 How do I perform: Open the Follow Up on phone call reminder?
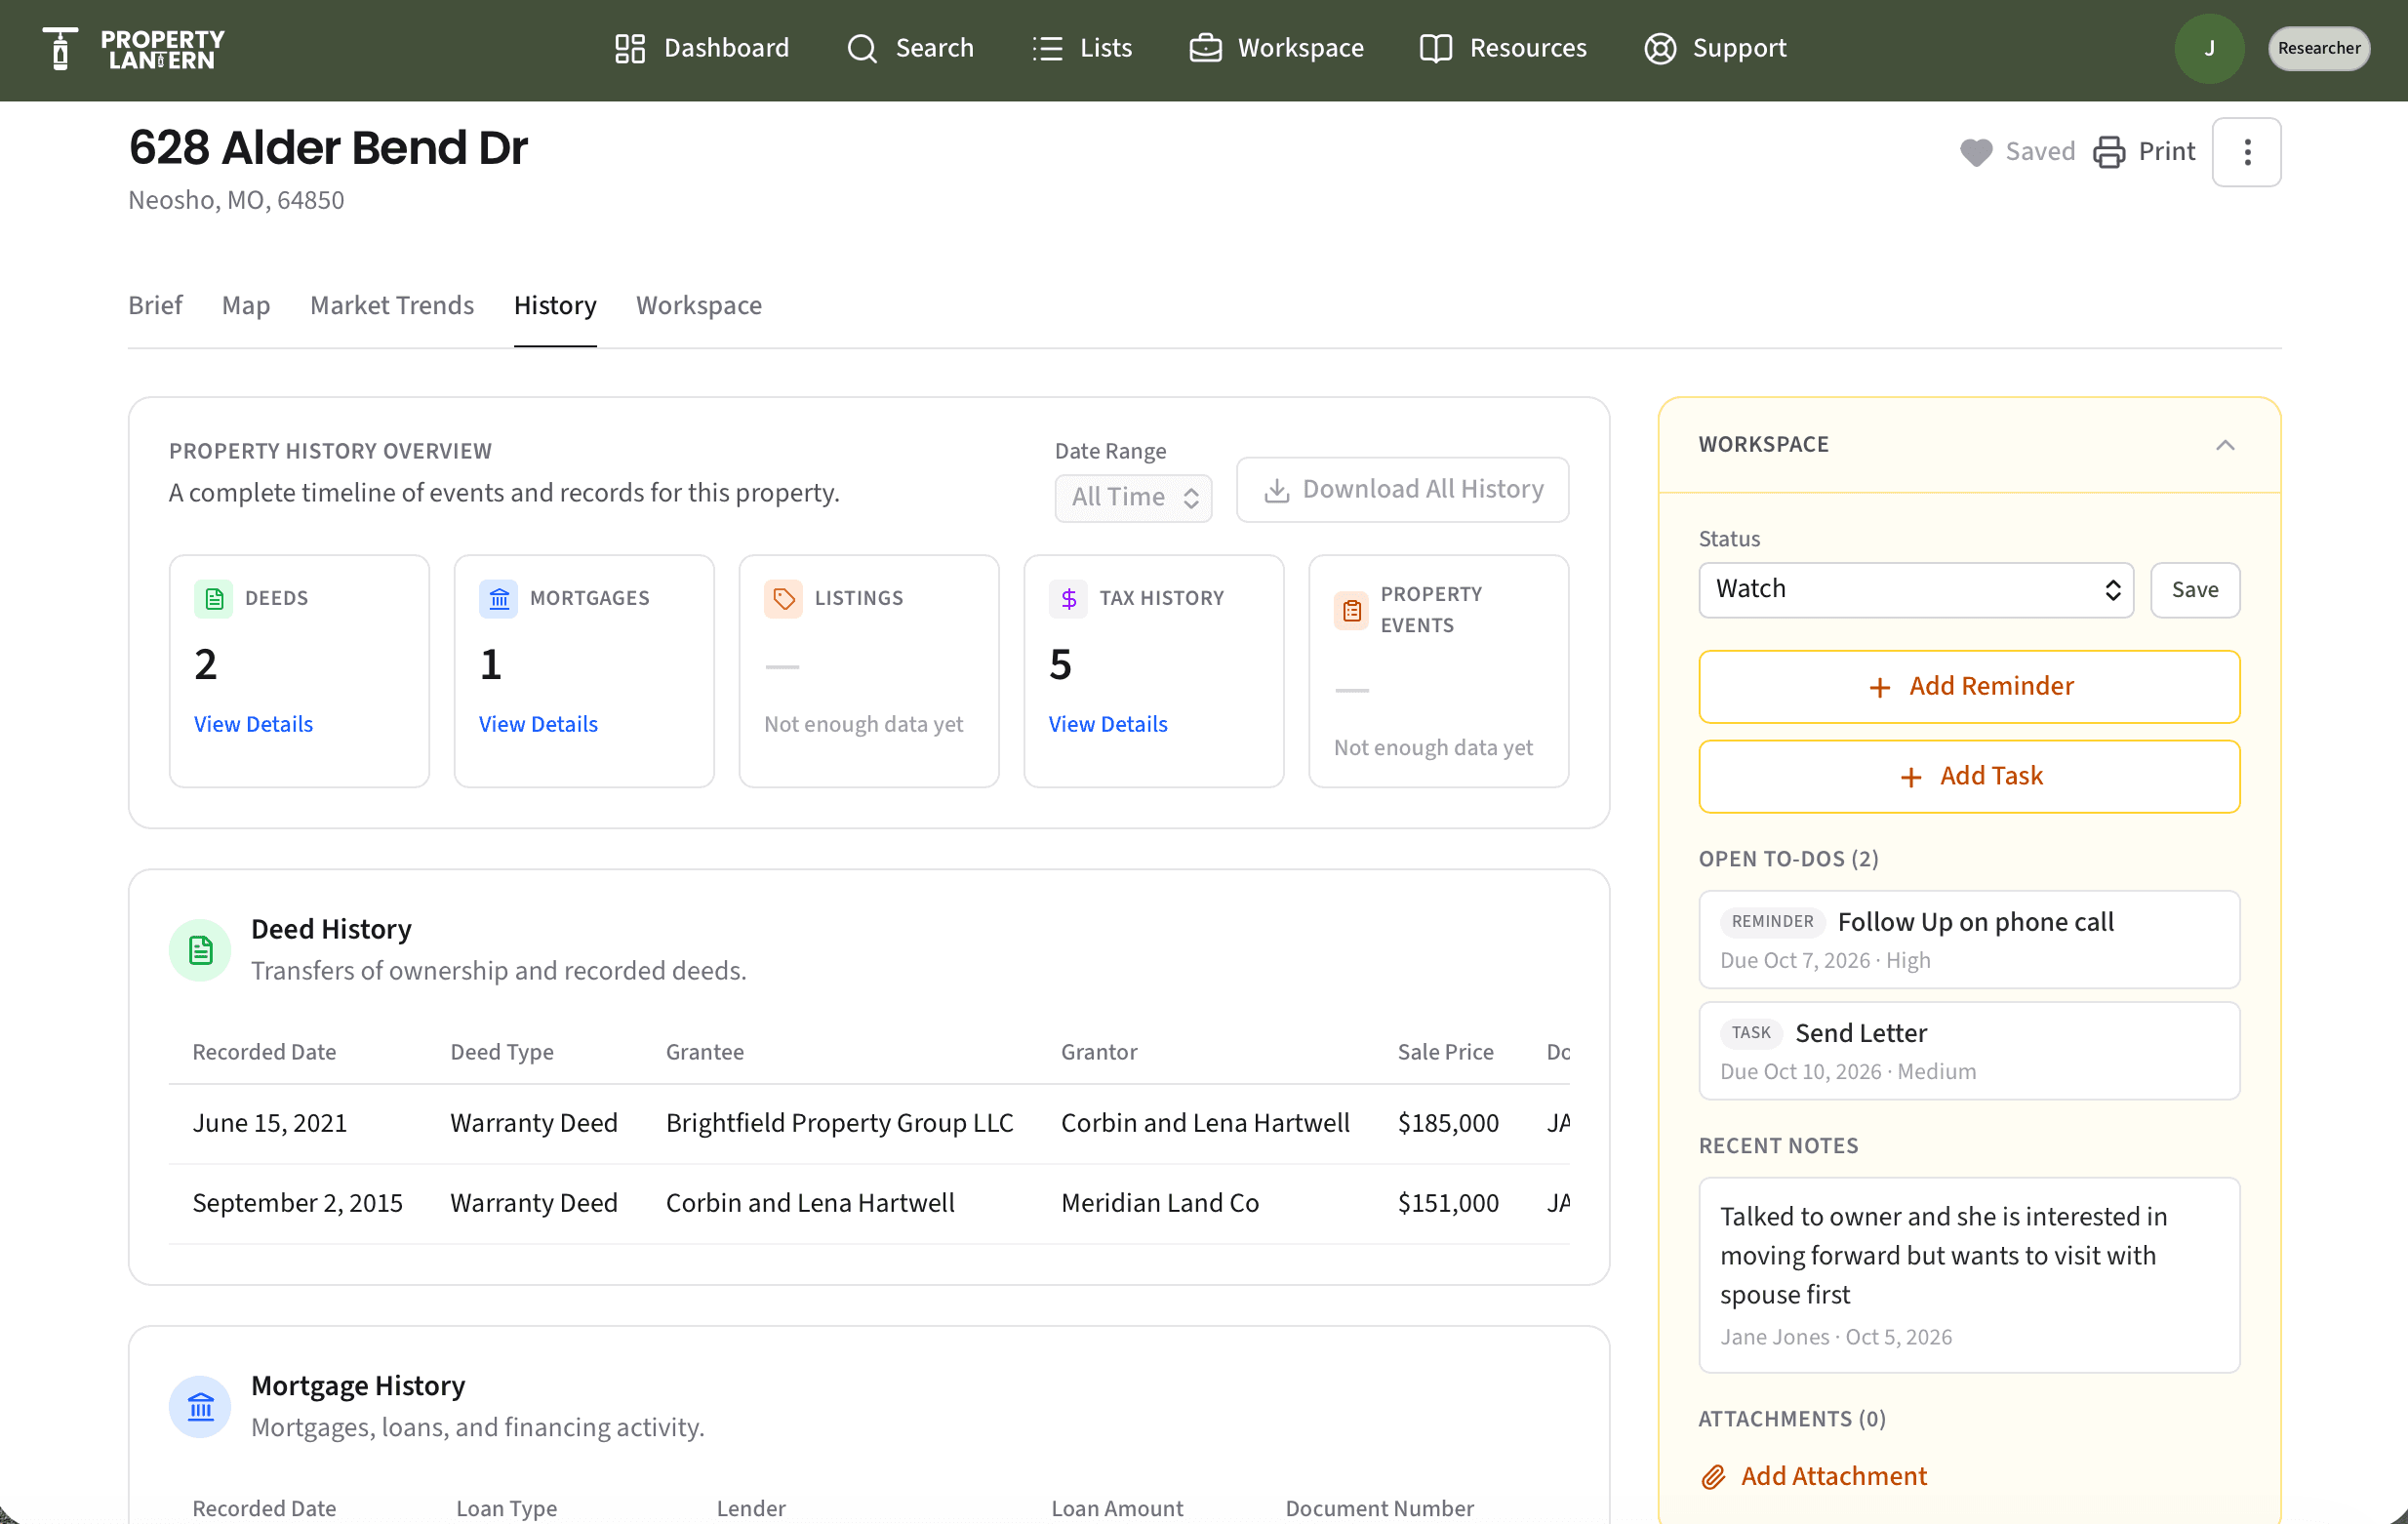coord(1968,939)
